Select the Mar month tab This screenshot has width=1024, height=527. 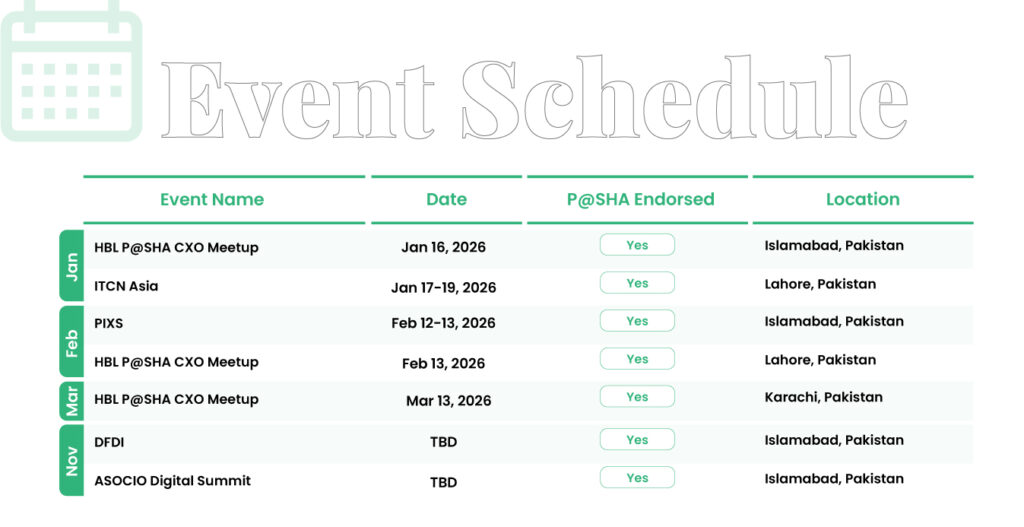point(71,399)
